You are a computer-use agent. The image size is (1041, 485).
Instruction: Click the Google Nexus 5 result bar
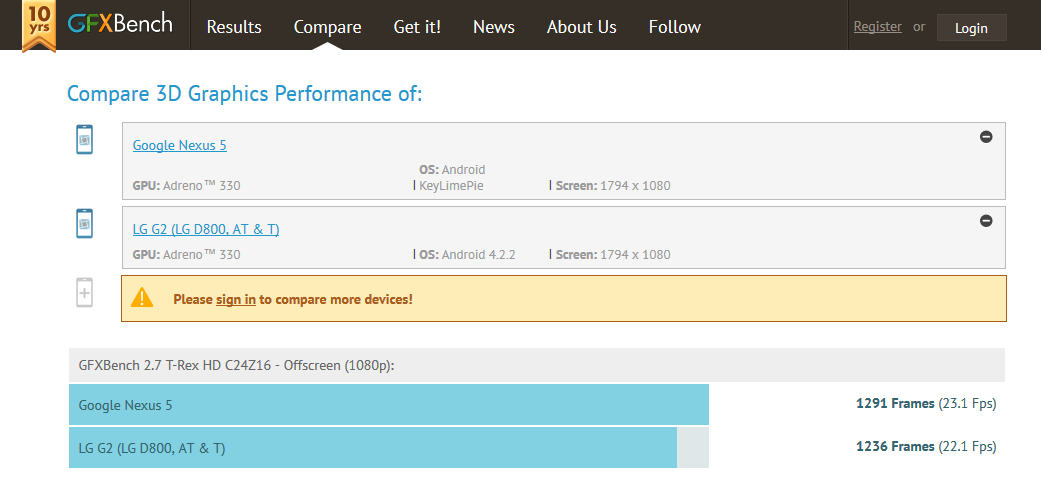point(389,405)
